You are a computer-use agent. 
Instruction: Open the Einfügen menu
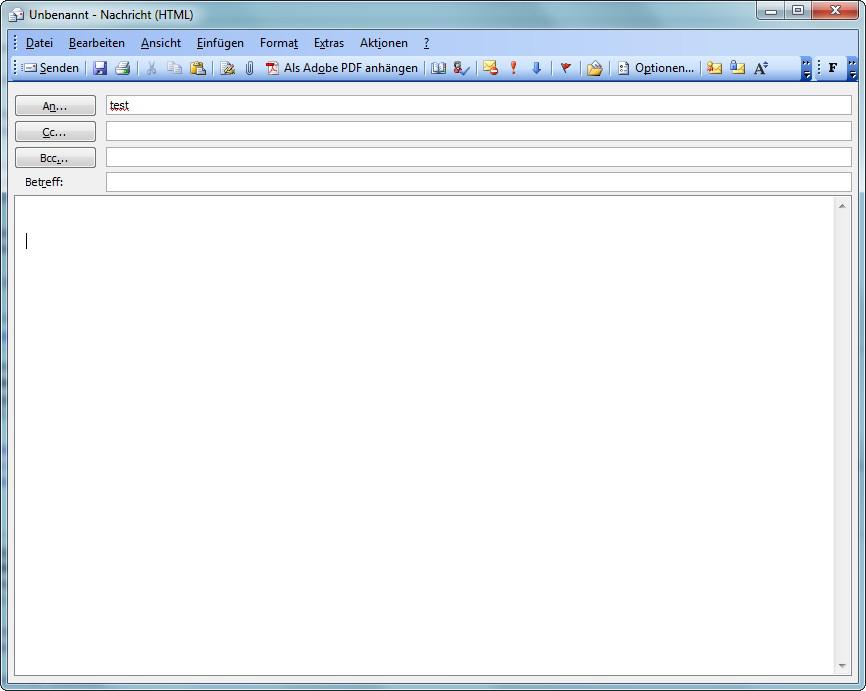click(x=220, y=43)
